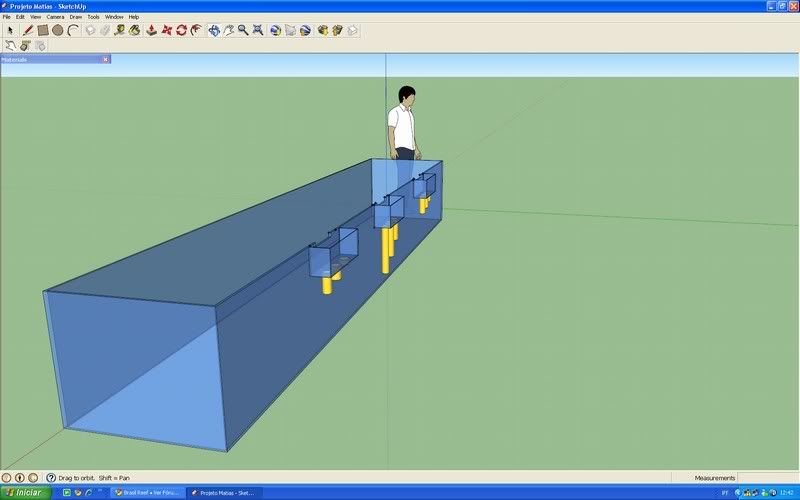Click the Share Model box icon
This screenshot has height=500, width=800.
coord(337,31)
